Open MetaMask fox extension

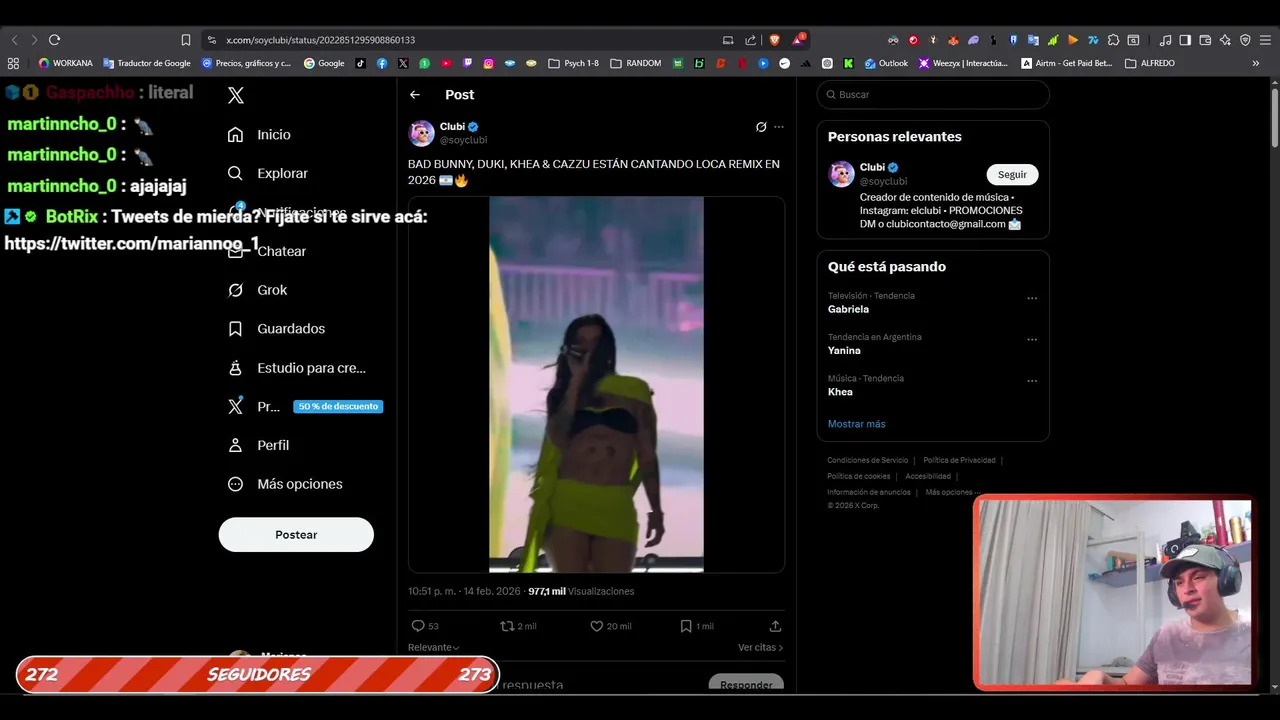tap(953, 40)
